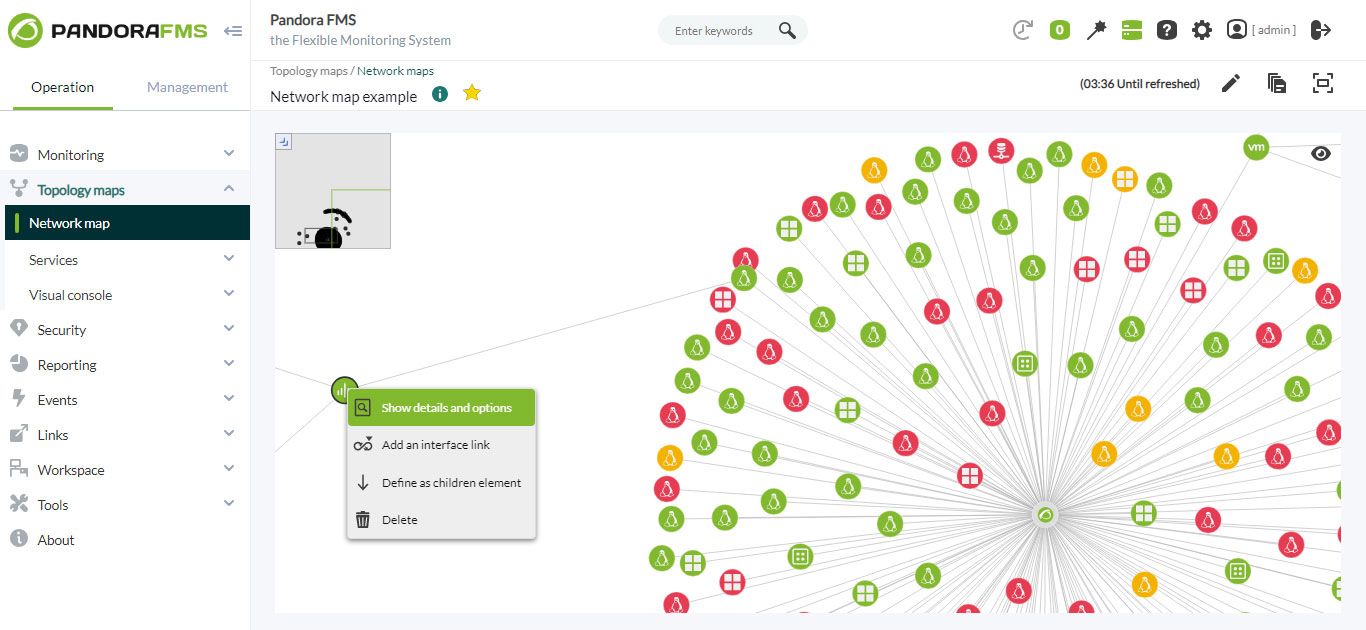Switch to the Management tab
1366x630 pixels.
point(187,87)
